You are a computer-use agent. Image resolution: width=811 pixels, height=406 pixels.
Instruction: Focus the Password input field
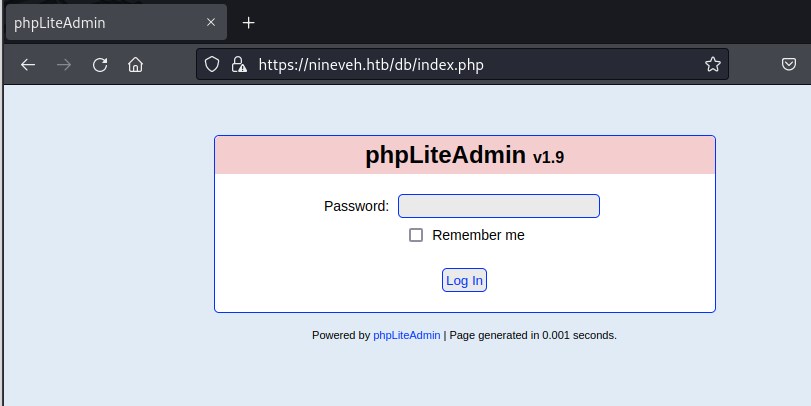point(499,206)
